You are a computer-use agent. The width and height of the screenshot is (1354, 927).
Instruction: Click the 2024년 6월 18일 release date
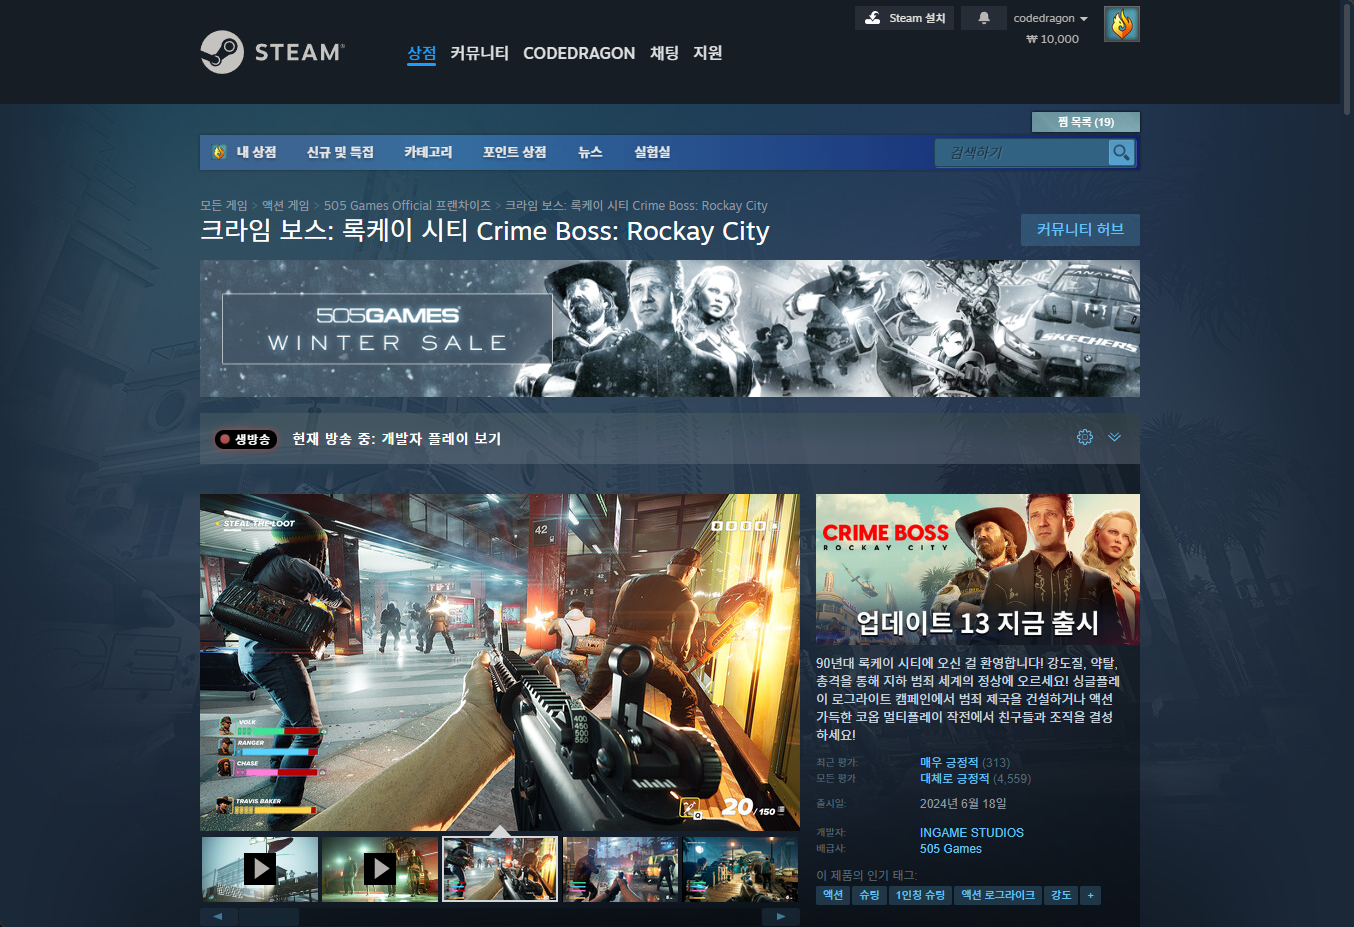(x=963, y=803)
